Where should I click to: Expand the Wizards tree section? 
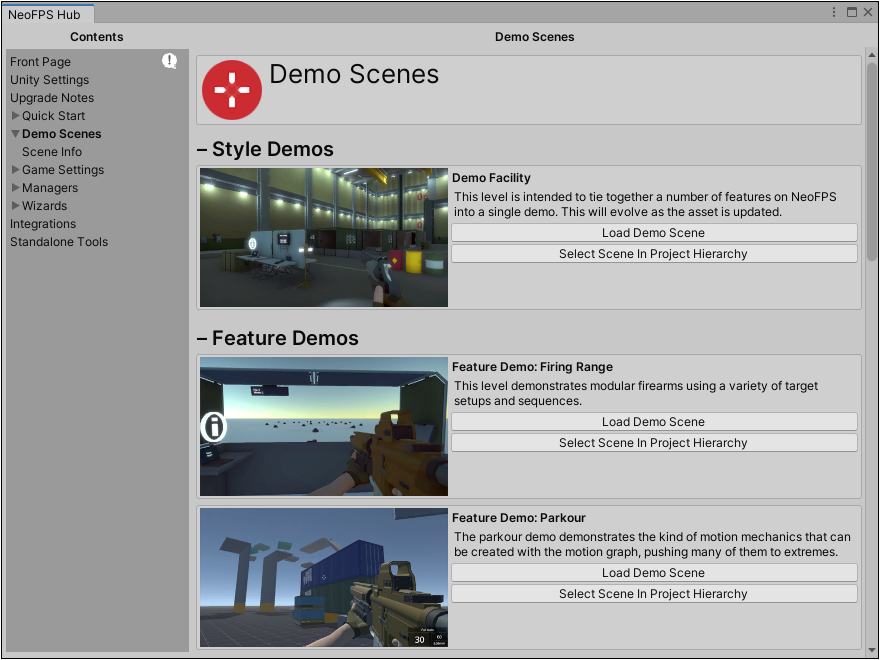pos(16,206)
